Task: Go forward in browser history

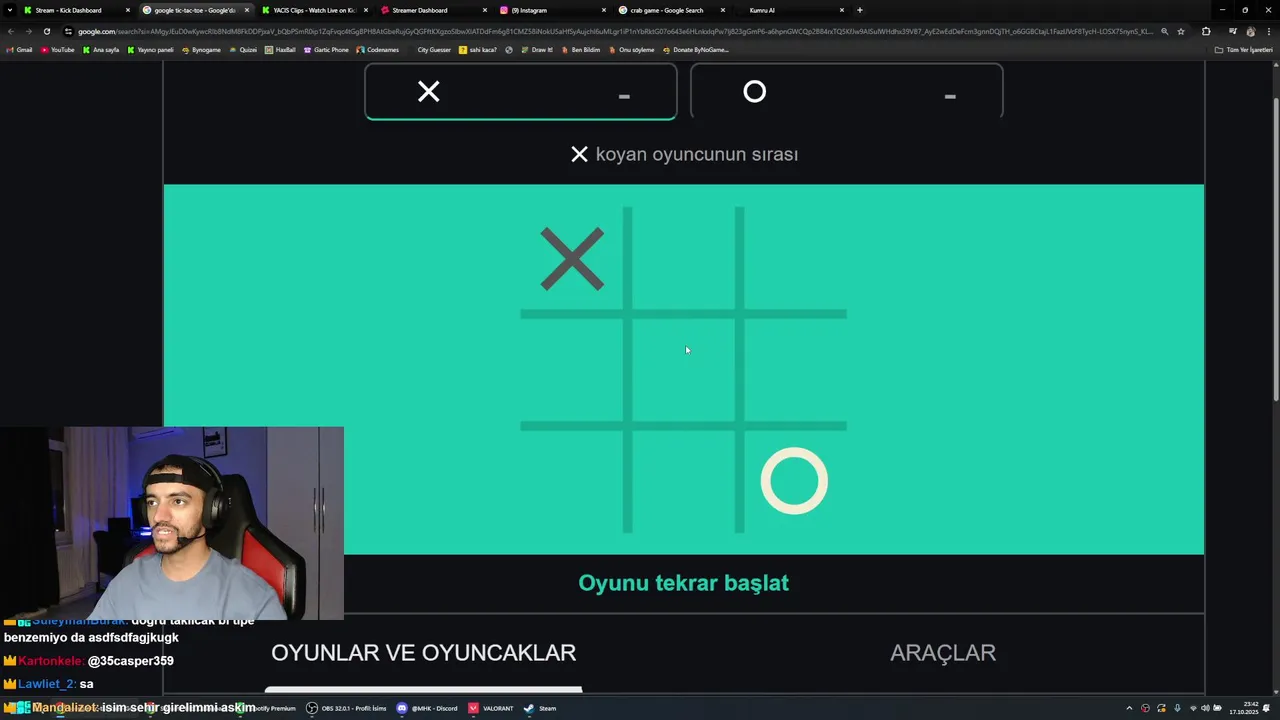Action: (28, 31)
